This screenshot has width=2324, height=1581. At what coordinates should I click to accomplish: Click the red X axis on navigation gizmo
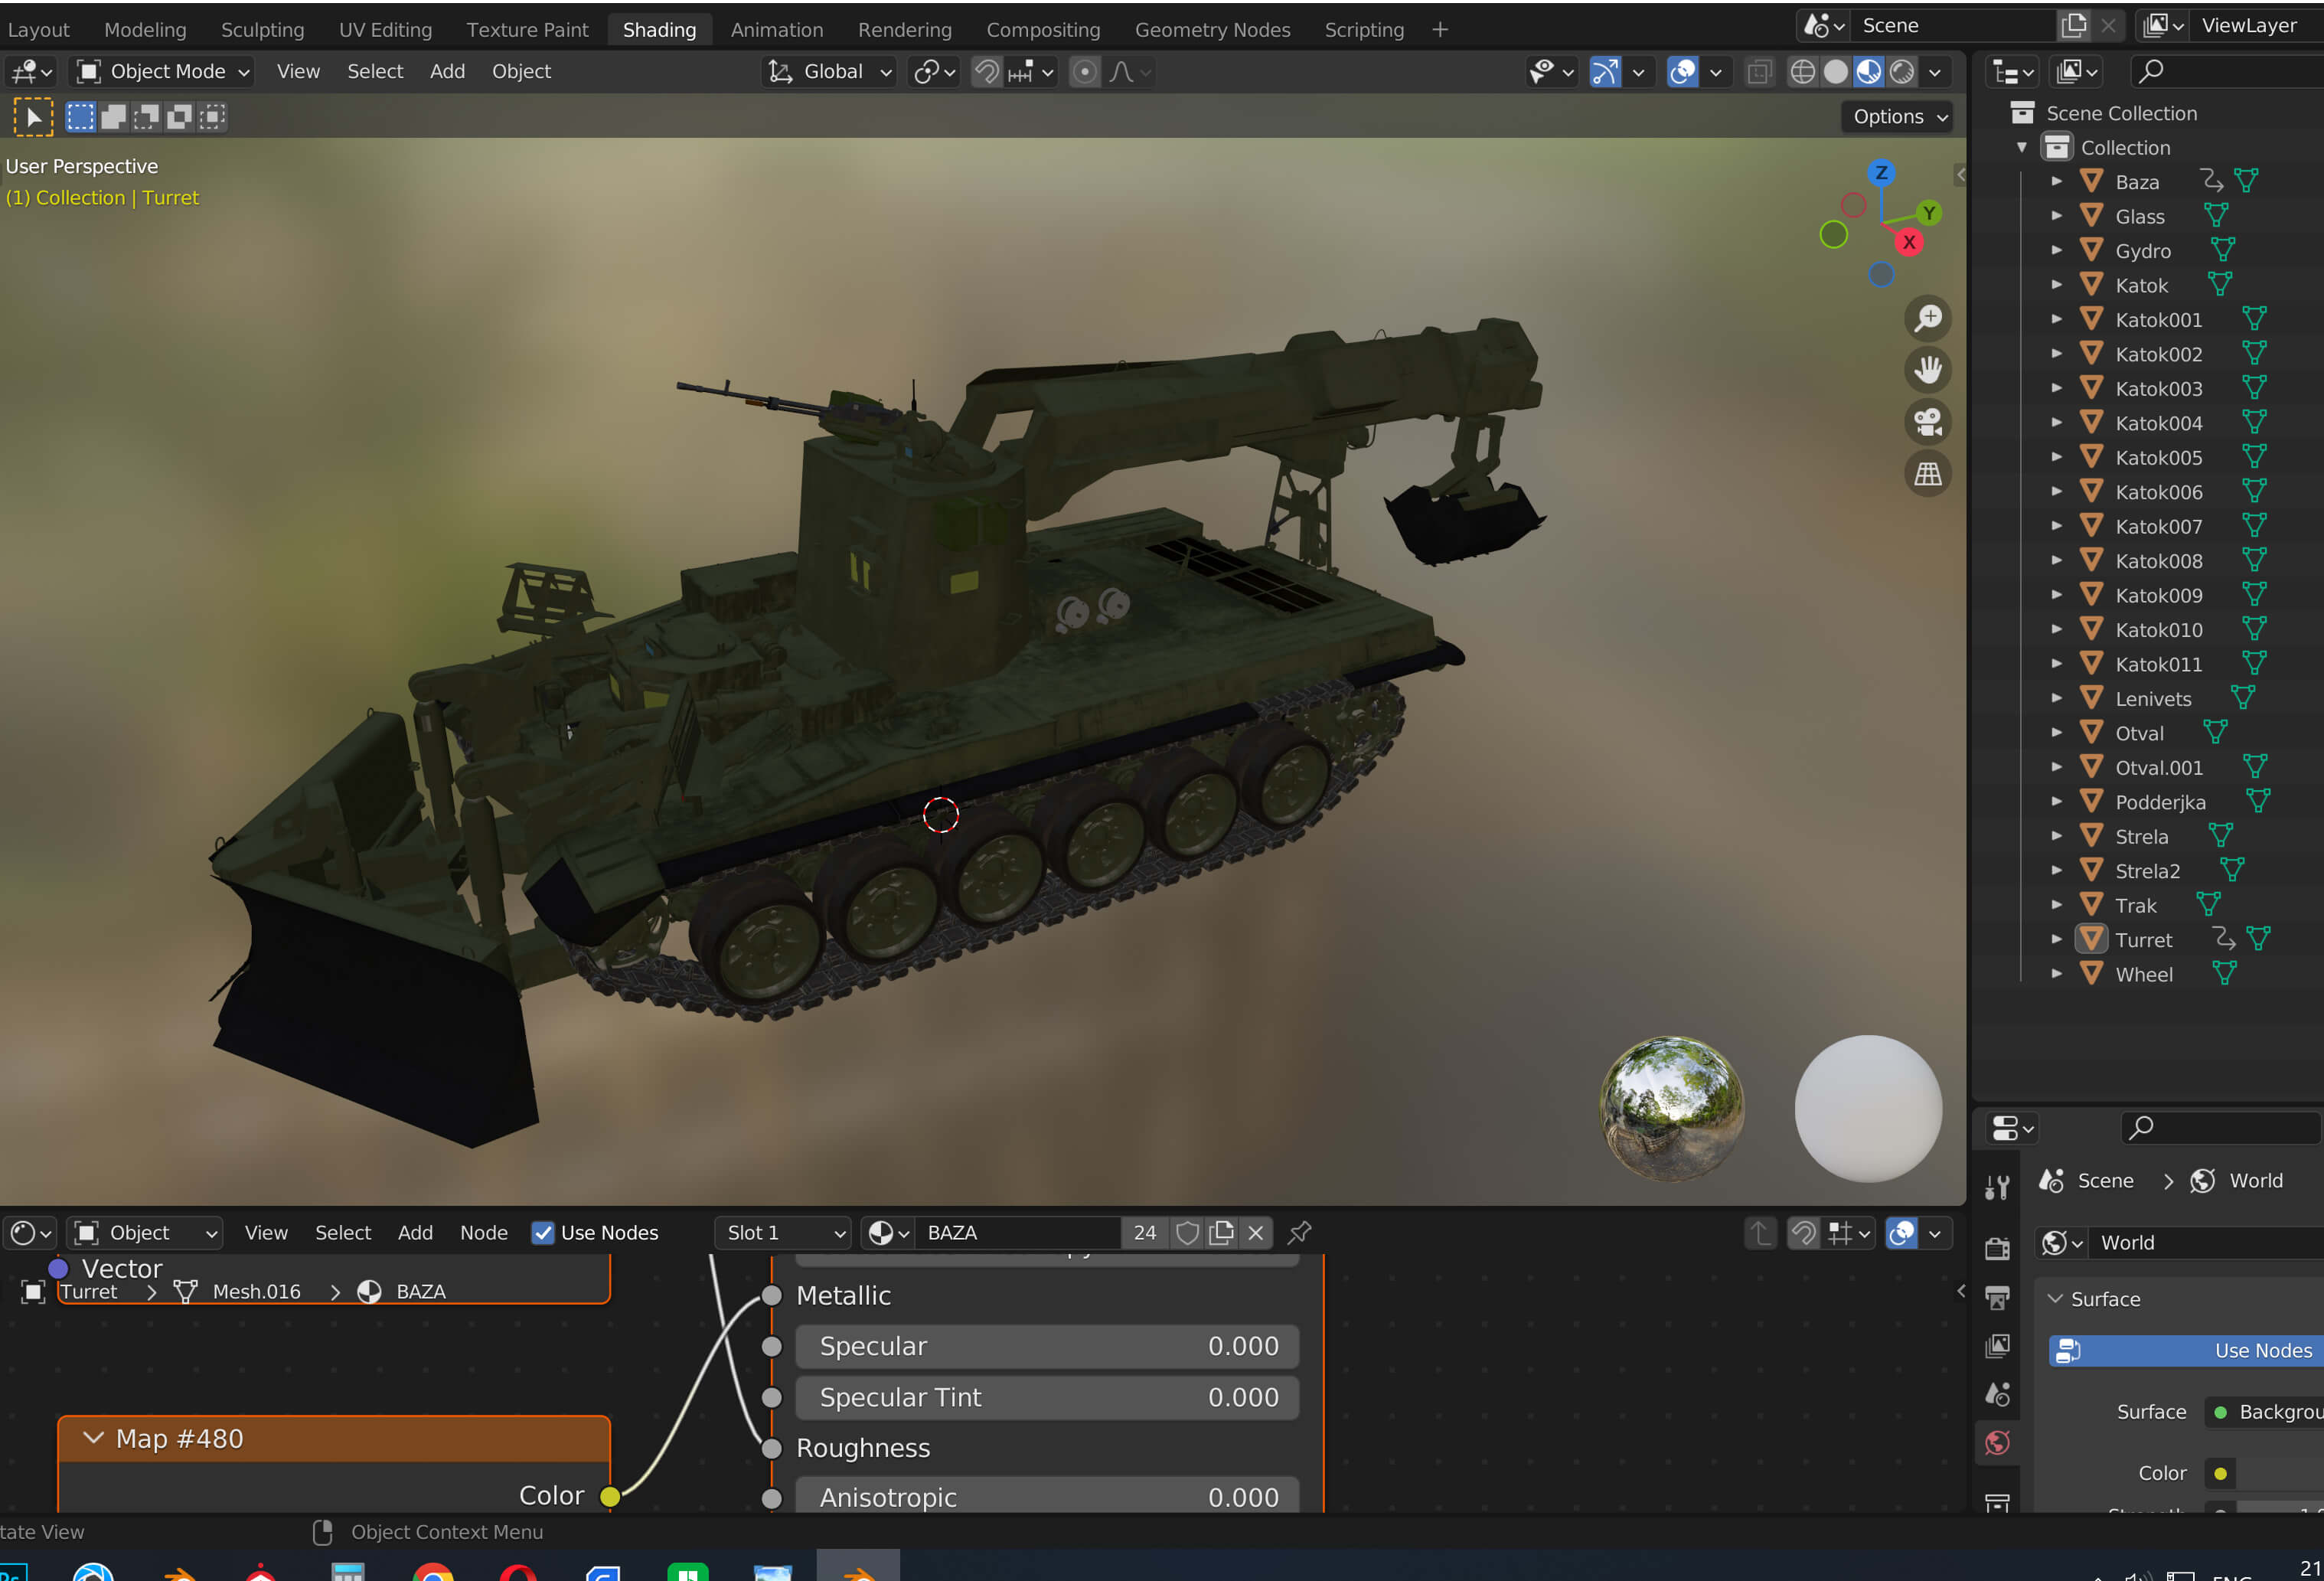tap(1909, 242)
